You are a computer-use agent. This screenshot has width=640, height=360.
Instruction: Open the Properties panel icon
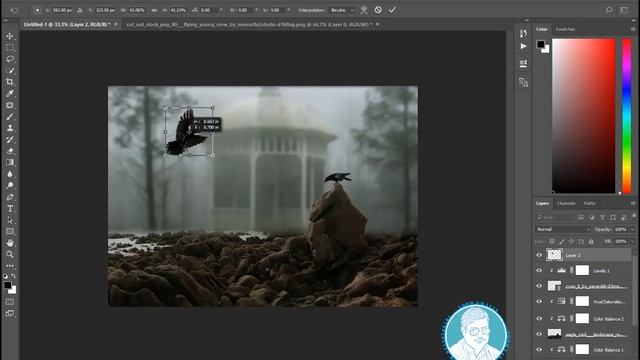pyautogui.click(x=523, y=63)
